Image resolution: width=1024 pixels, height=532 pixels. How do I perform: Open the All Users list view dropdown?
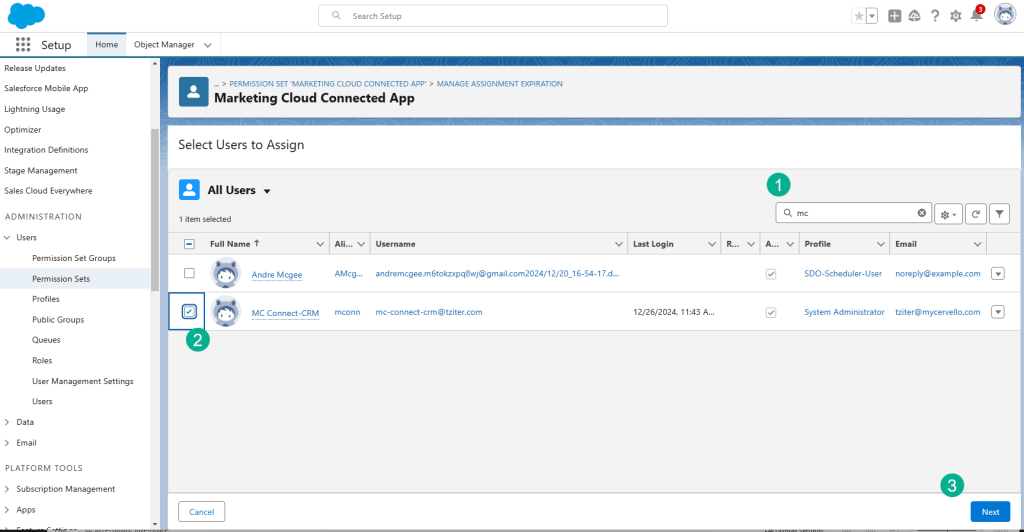pyautogui.click(x=267, y=191)
